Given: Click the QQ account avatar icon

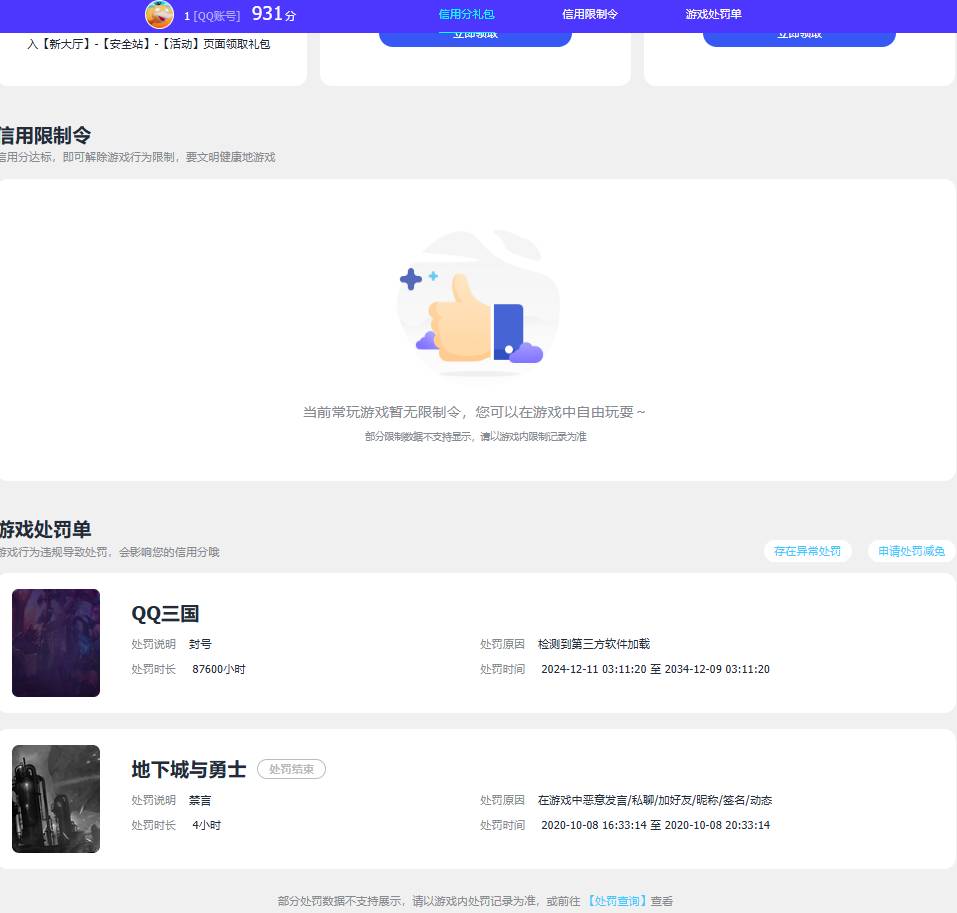Looking at the screenshot, I should click(x=159, y=15).
